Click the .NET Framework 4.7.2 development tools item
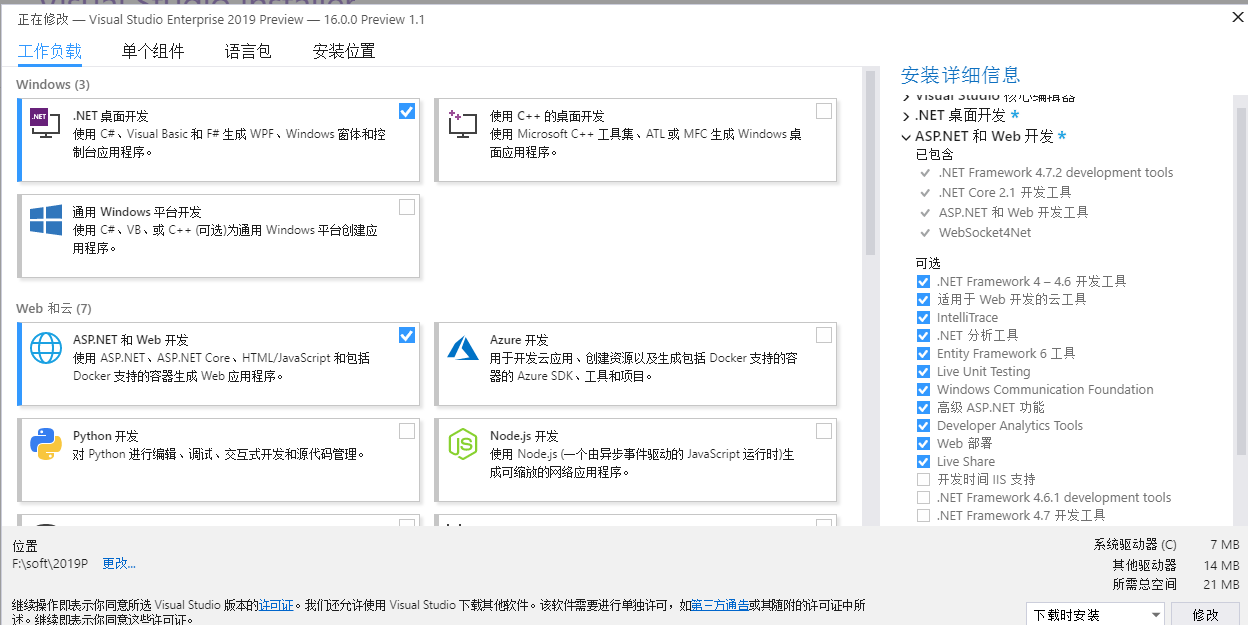This screenshot has width=1248, height=625. click(x=1056, y=173)
